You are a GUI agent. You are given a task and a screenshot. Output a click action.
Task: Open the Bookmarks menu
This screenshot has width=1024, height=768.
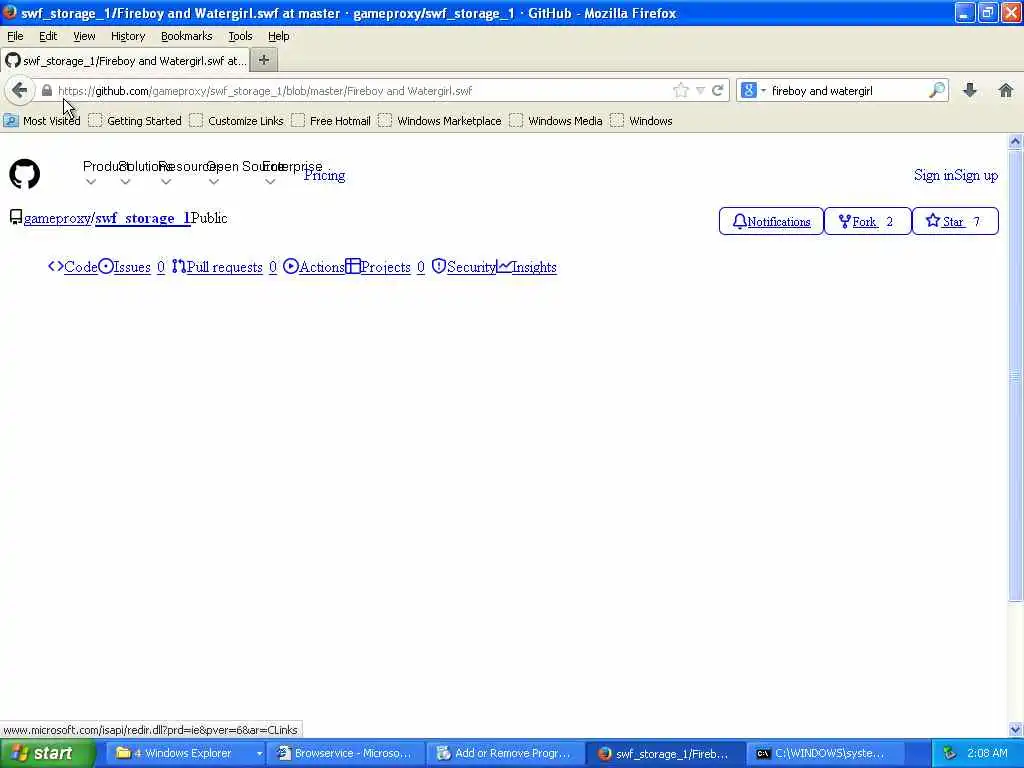pos(186,36)
